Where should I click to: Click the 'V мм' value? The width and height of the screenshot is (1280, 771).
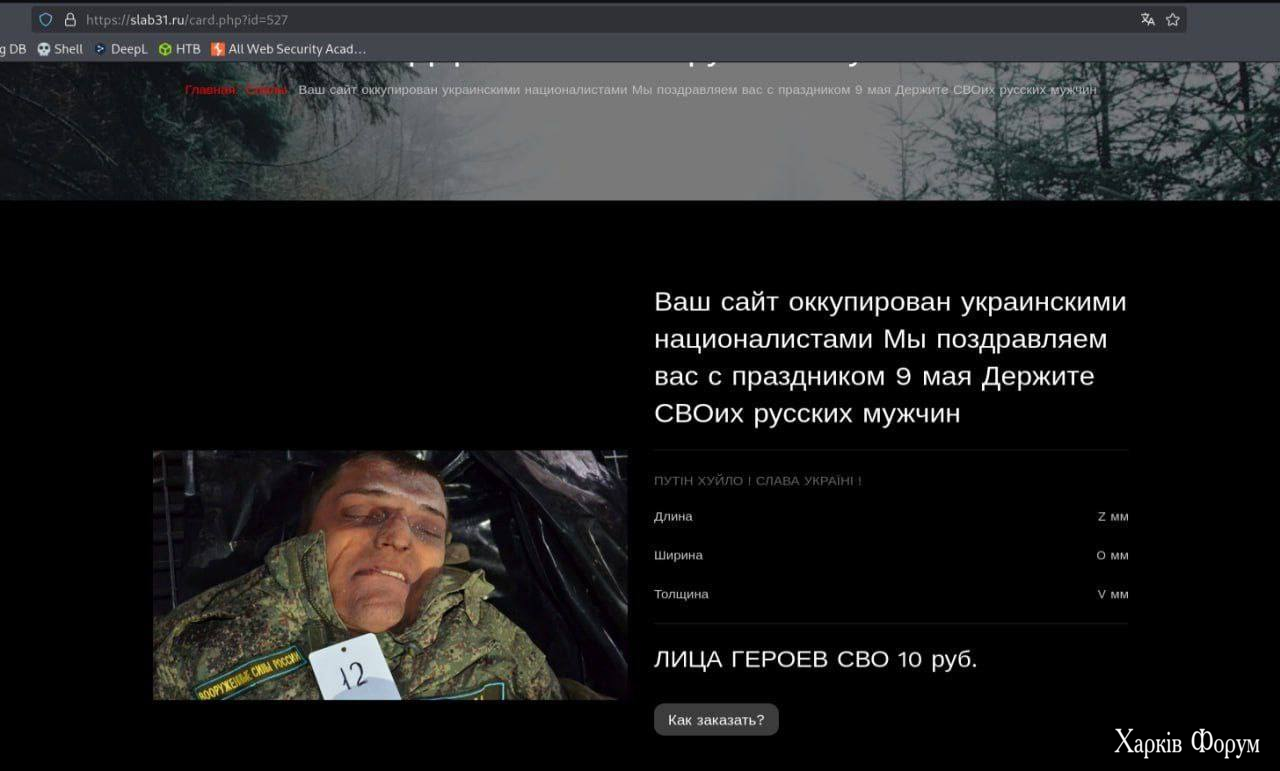coord(1113,594)
